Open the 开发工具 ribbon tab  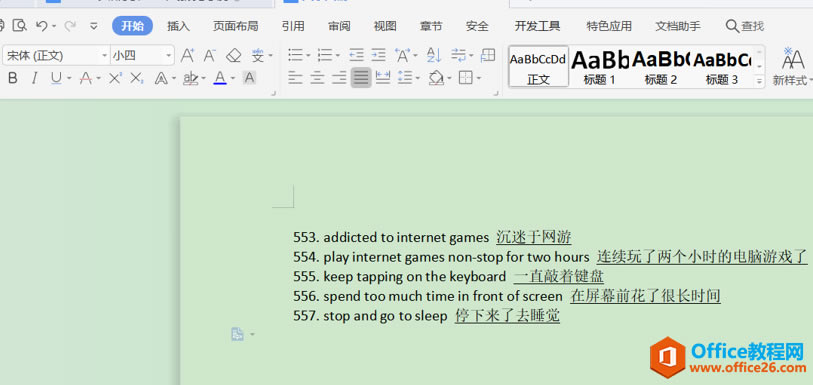537,26
